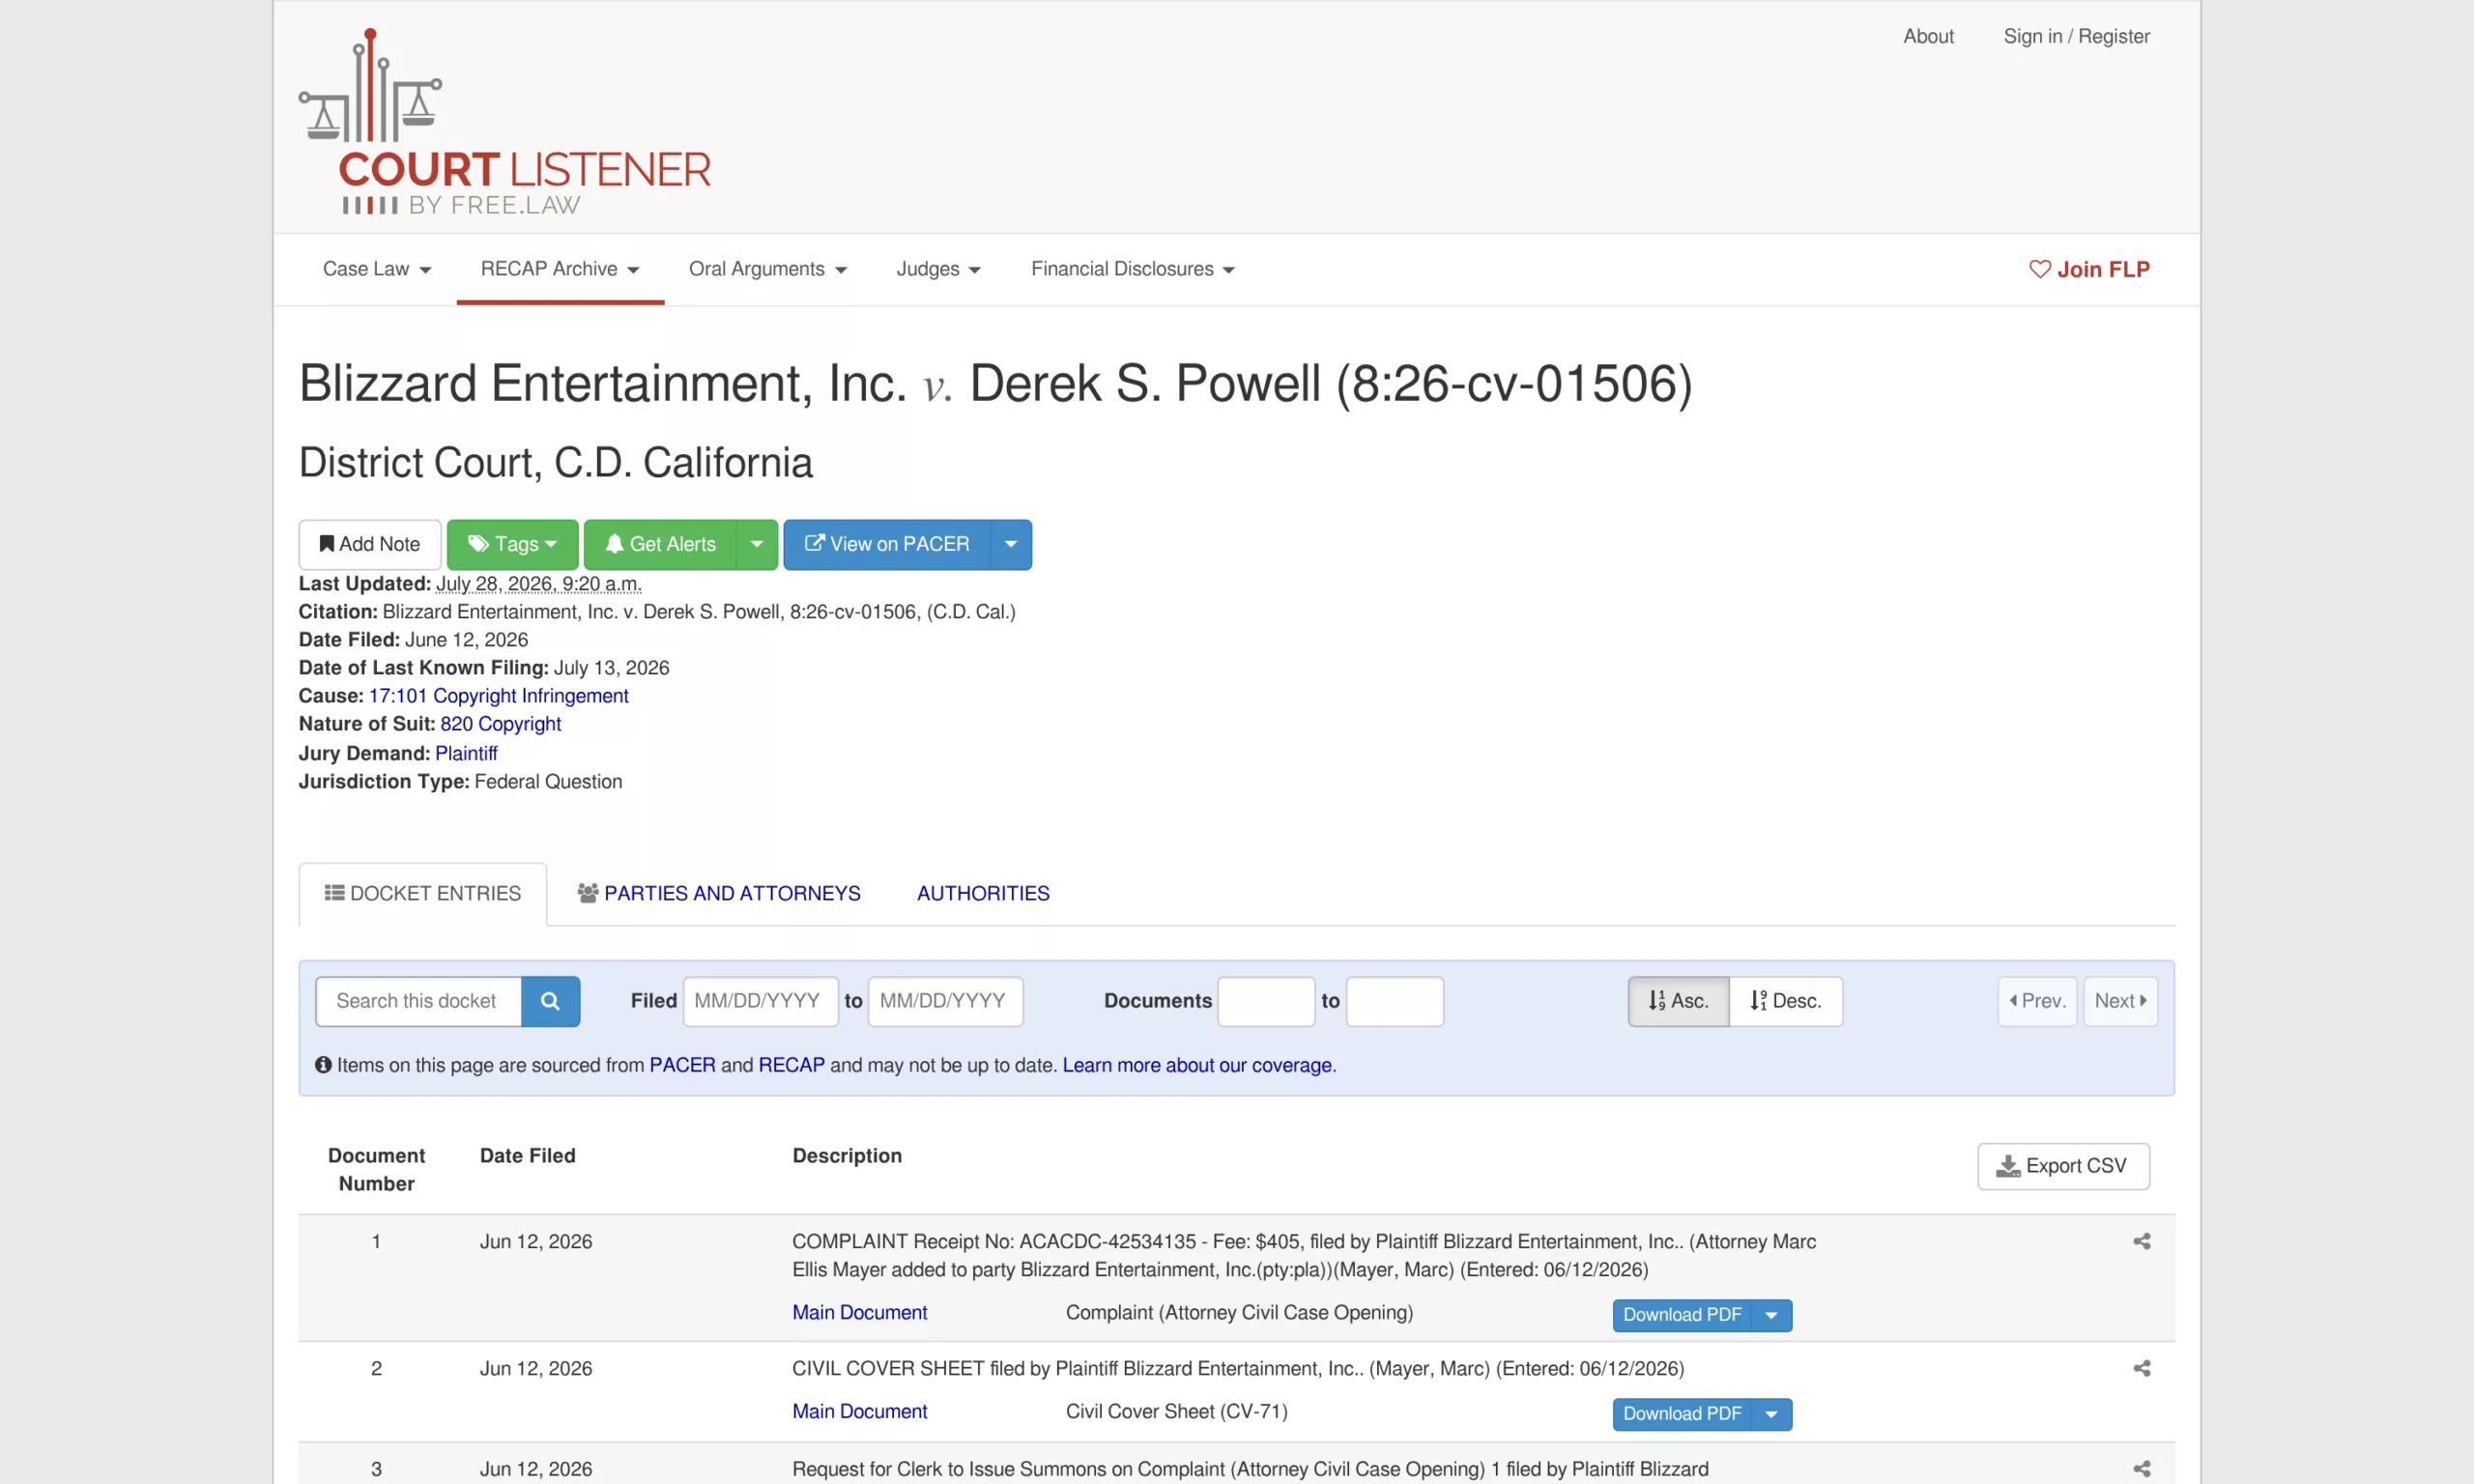
Task: Open Sign in / Register
Action: coord(2076,36)
